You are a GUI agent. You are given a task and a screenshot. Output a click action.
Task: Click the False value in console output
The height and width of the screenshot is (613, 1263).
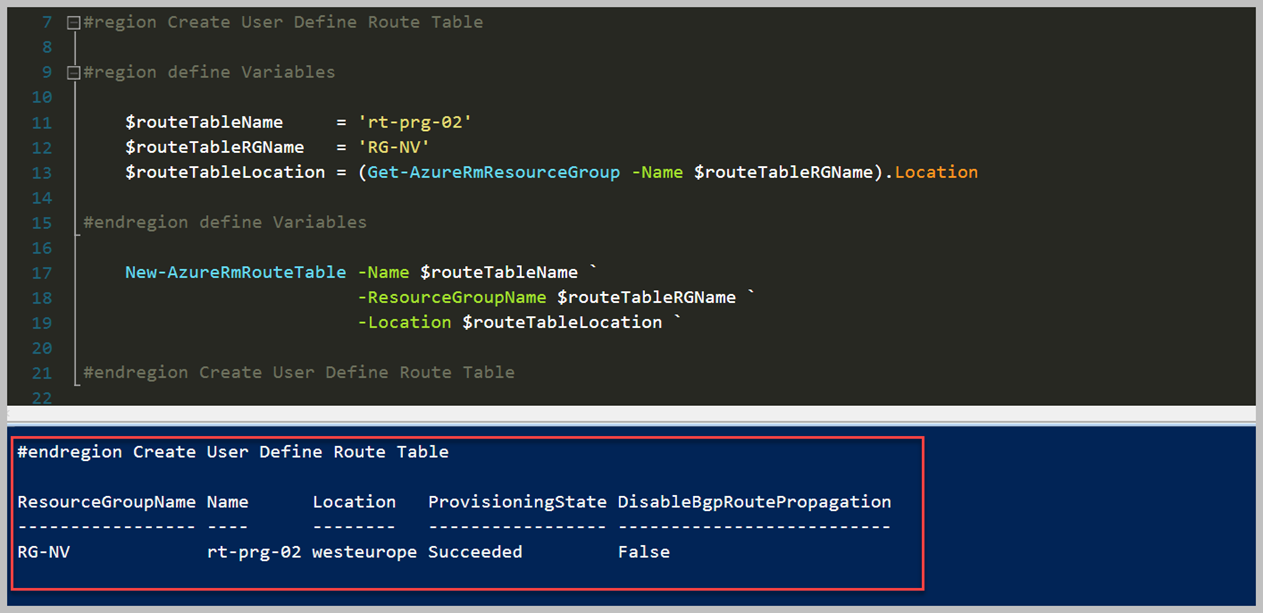click(x=643, y=552)
